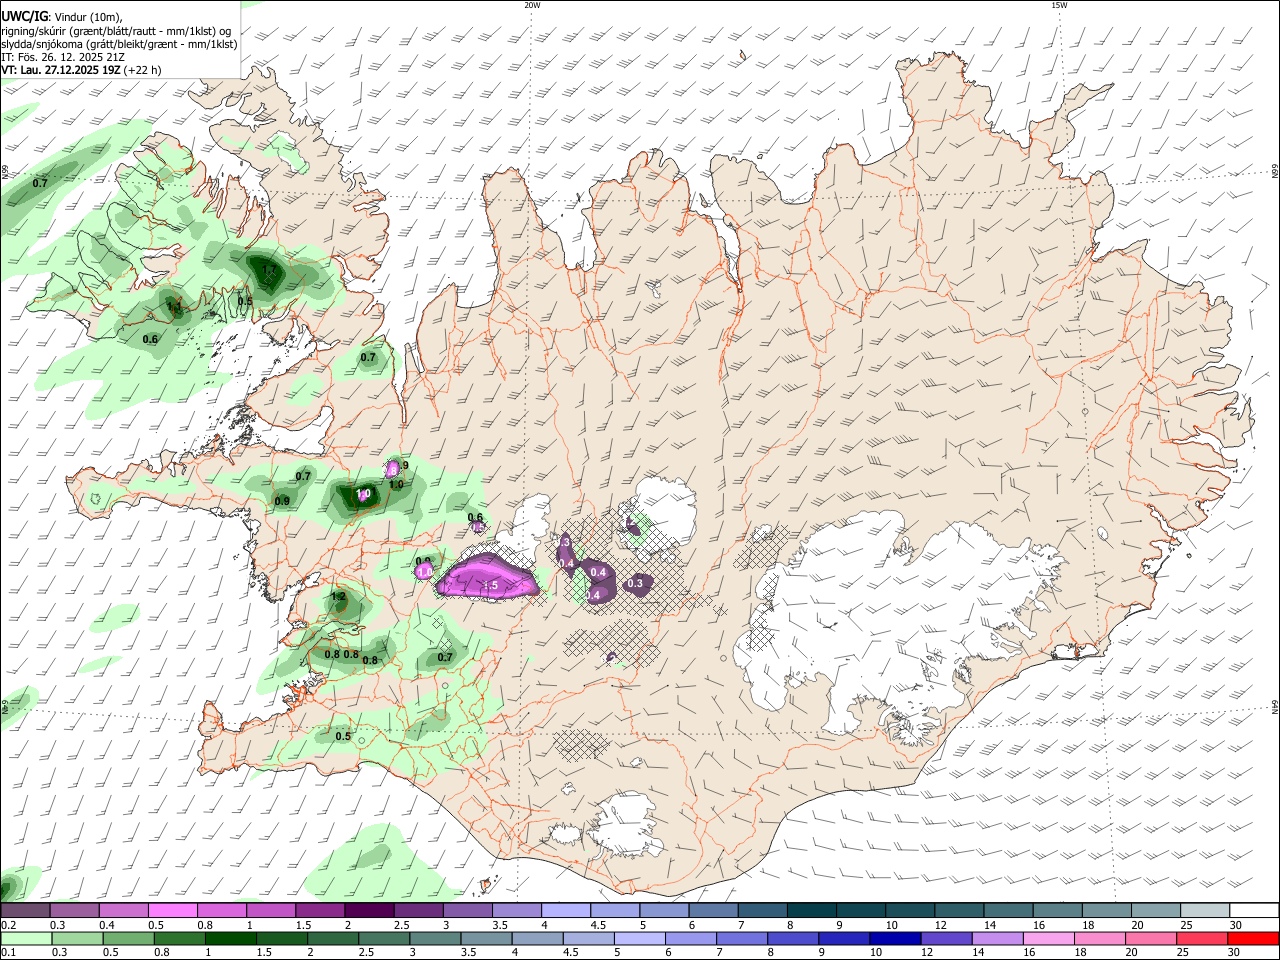
Task: Pick the pale lavender 4–4.5 snow legend swatch
Action: 565,911
